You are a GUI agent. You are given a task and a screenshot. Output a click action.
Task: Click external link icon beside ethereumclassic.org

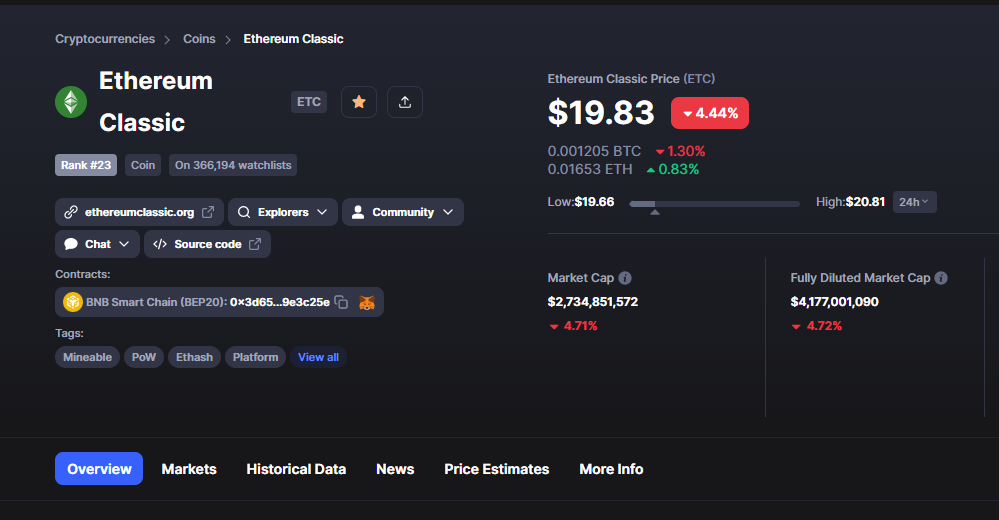tap(208, 212)
